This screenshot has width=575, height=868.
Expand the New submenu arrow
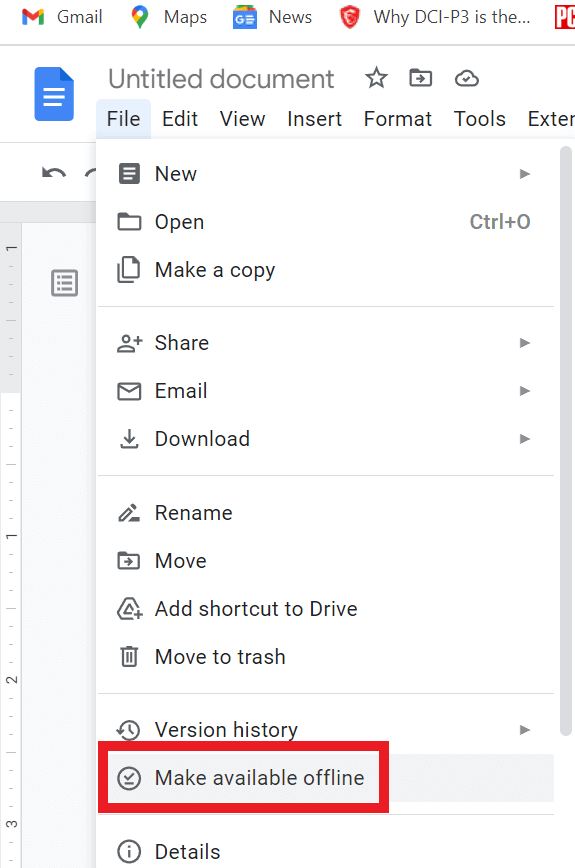[525, 174]
